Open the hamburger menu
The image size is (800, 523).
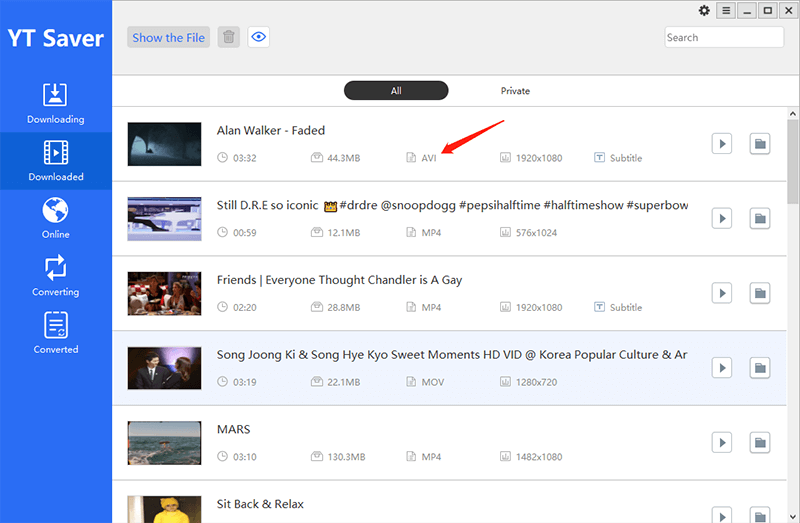(x=726, y=11)
